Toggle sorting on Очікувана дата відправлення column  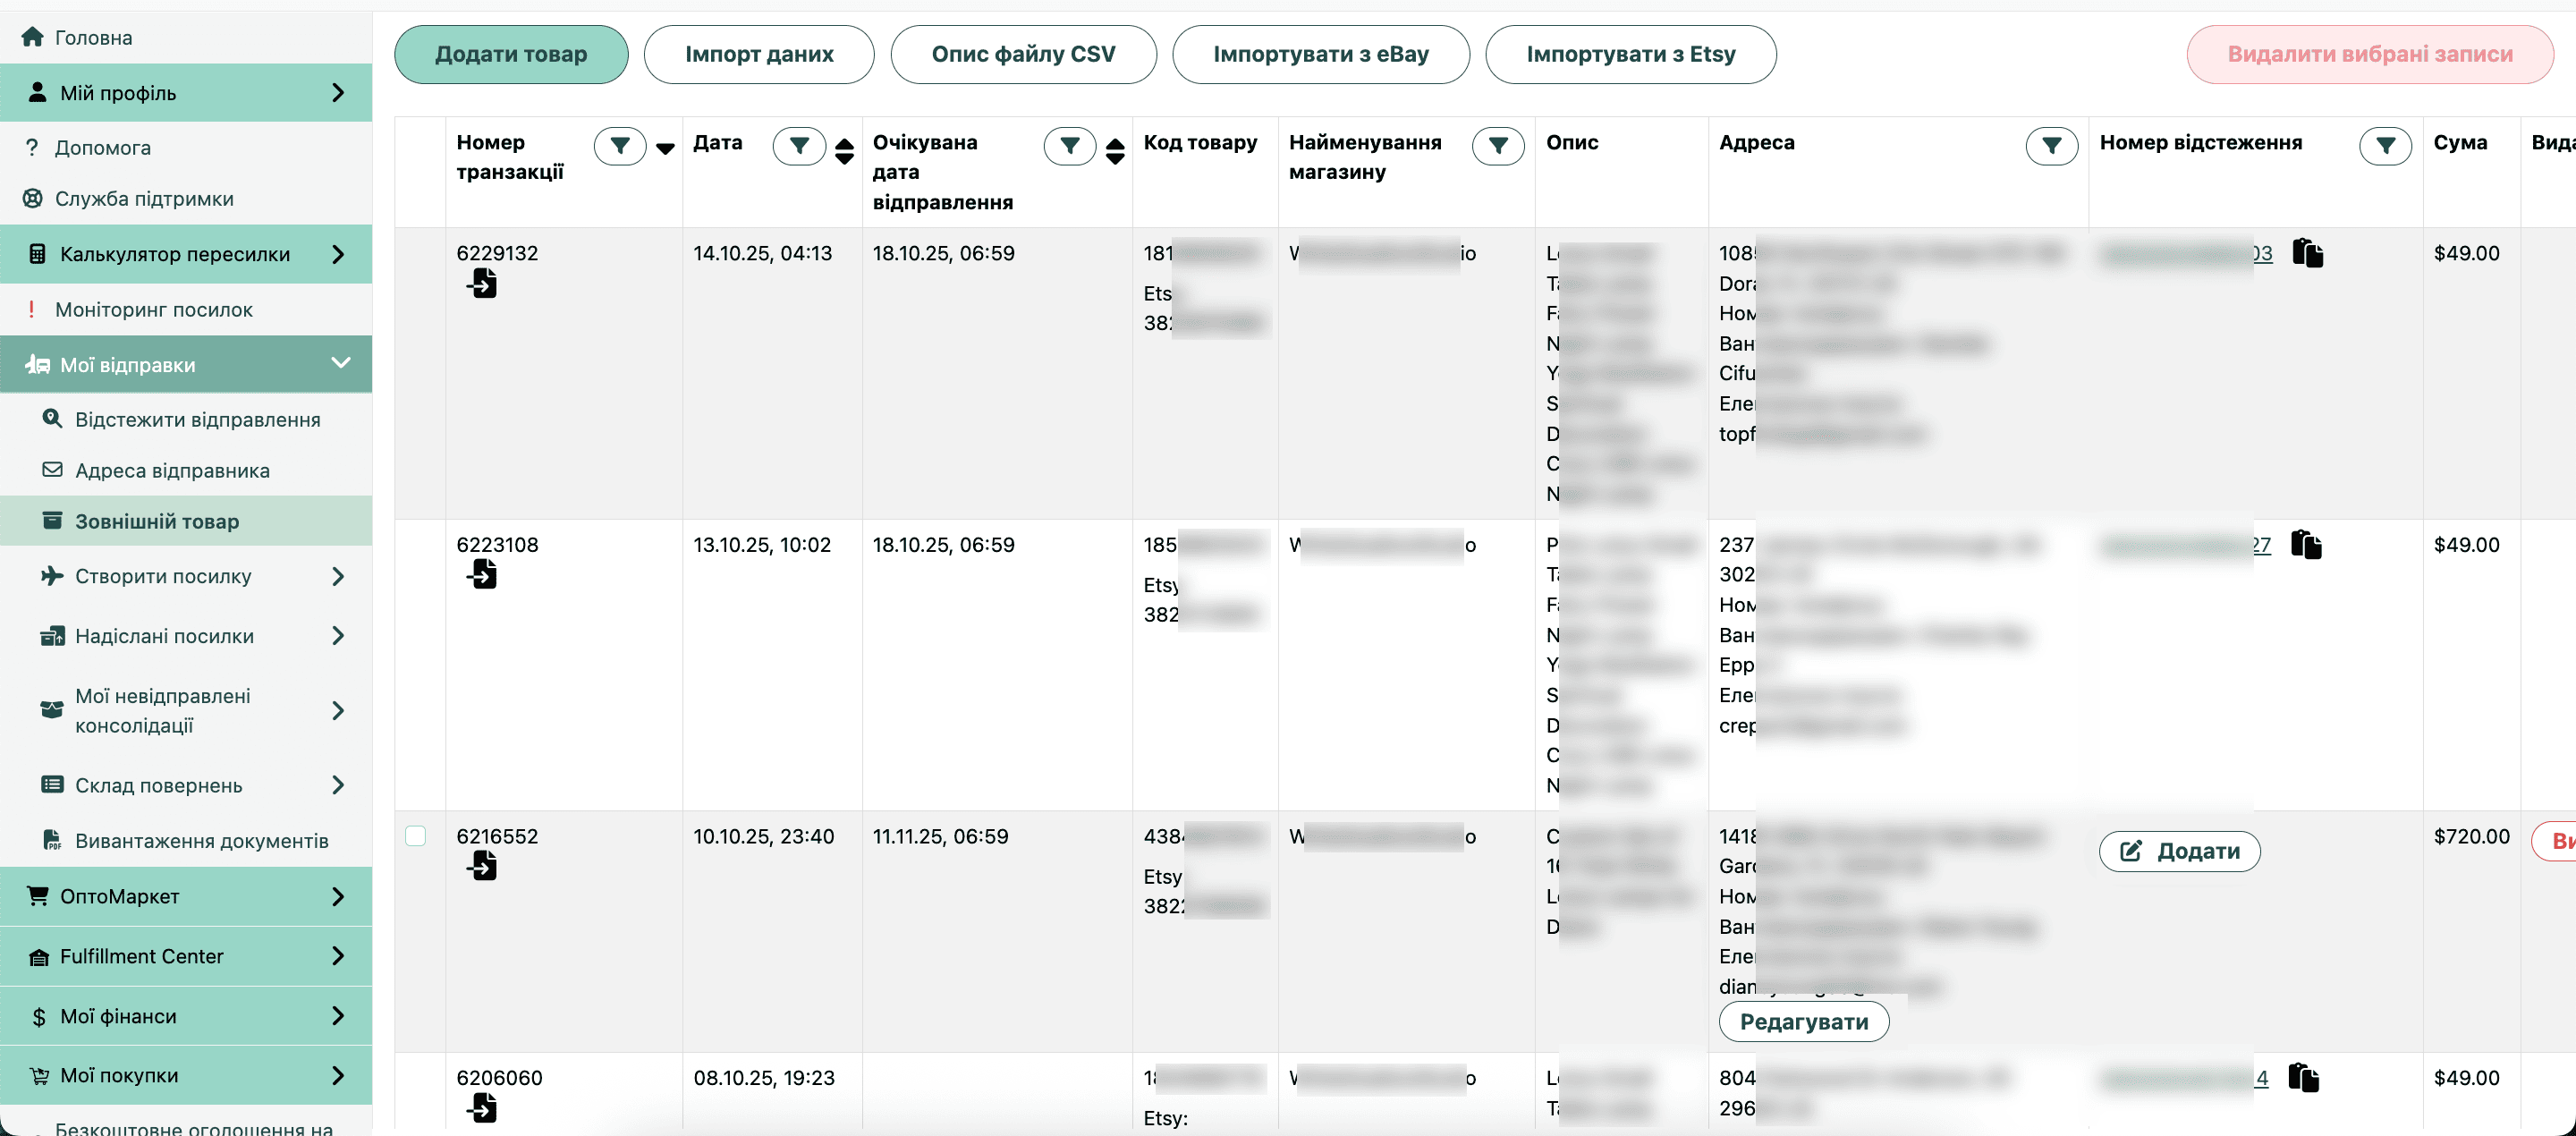click(x=1115, y=150)
